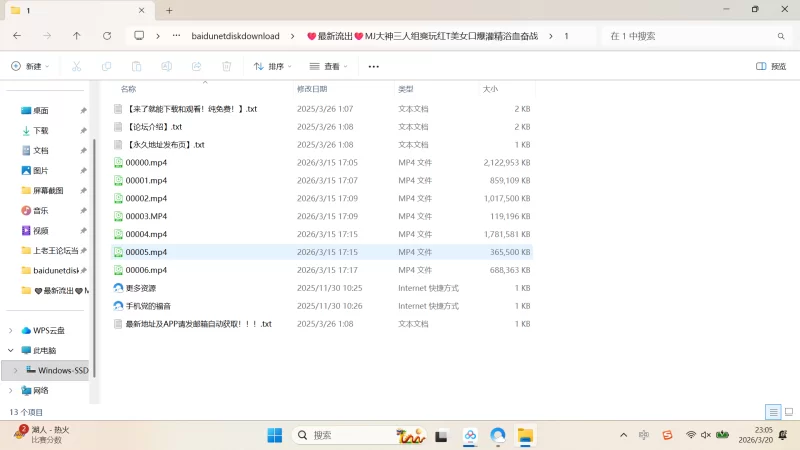This screenshot has height=450, width=800.
Task: Open the 排序 sort dropdown
Action: [x=272, y=66]
